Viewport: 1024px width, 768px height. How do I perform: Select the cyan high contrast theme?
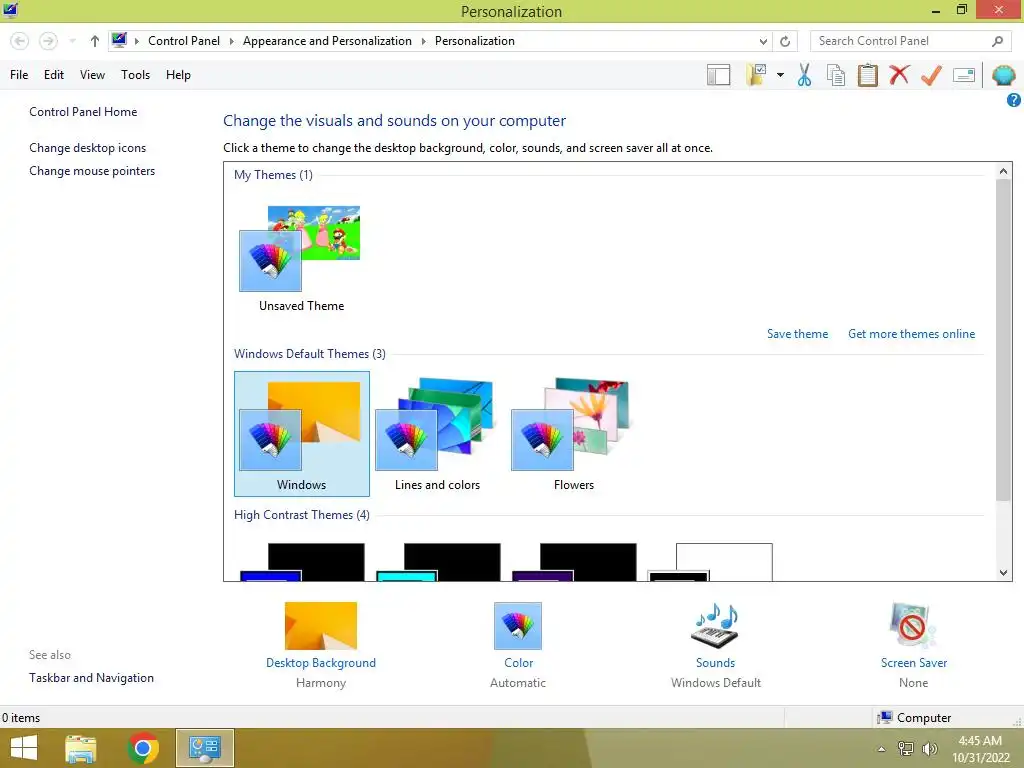click(x=438, y=562)
